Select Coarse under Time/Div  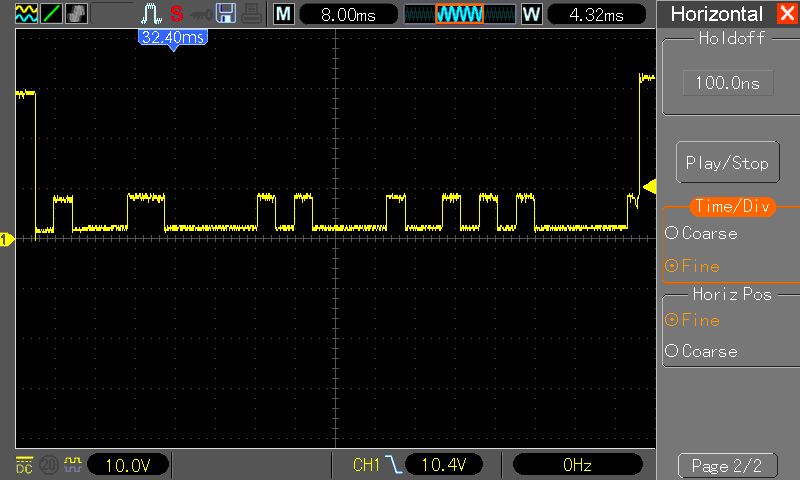pyautogui.click(x=701, y=233)
